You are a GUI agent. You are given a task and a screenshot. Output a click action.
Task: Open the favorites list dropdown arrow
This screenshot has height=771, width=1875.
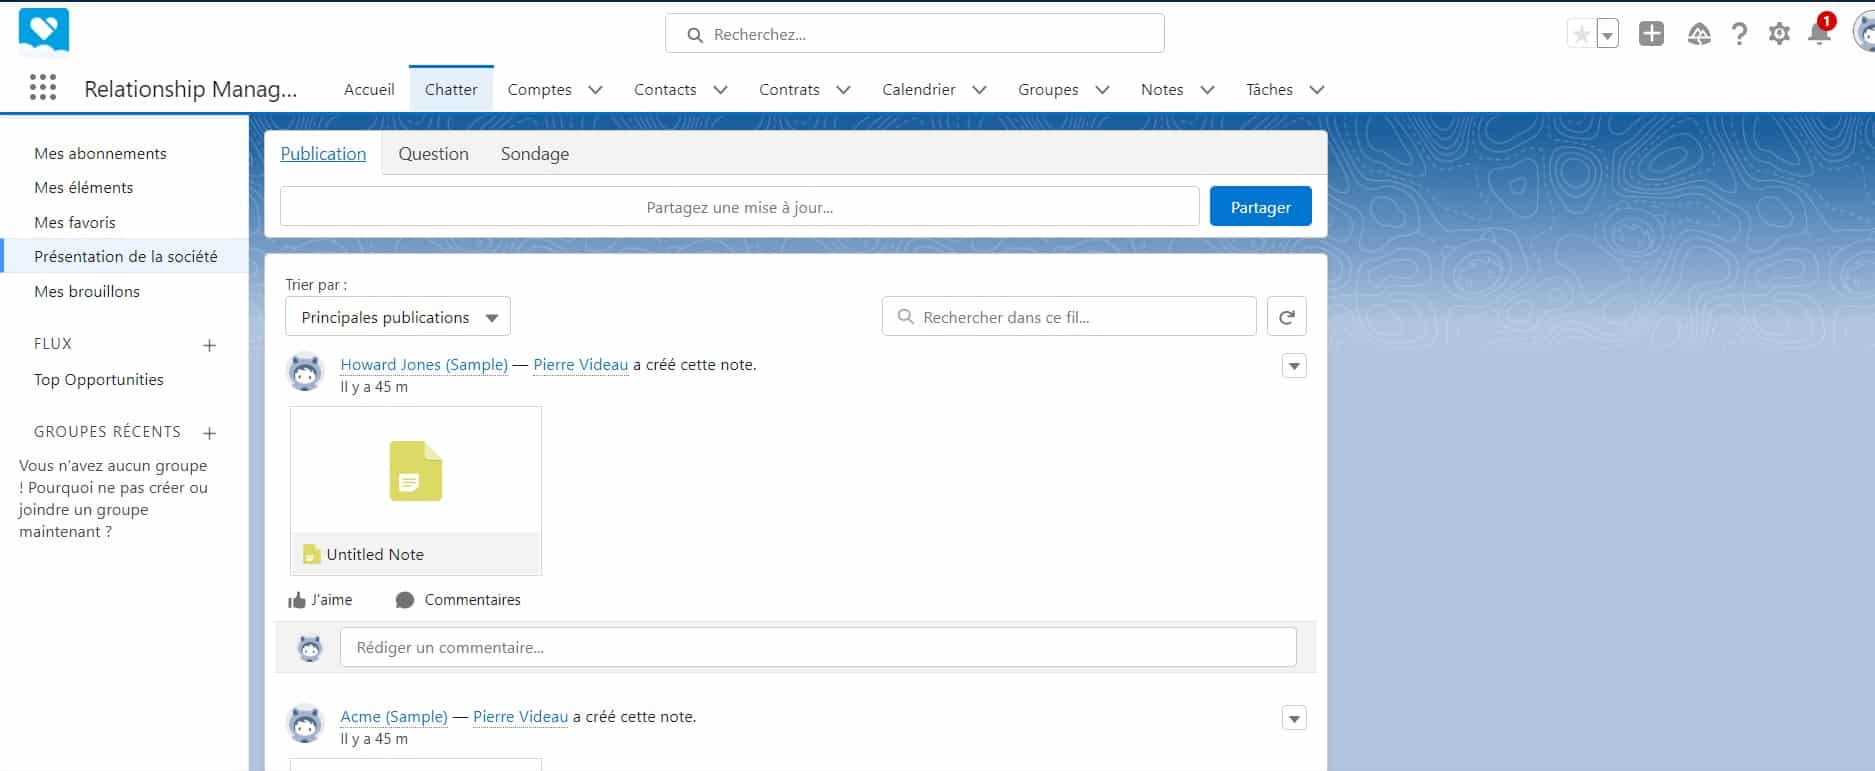[x=1607, y=35]
